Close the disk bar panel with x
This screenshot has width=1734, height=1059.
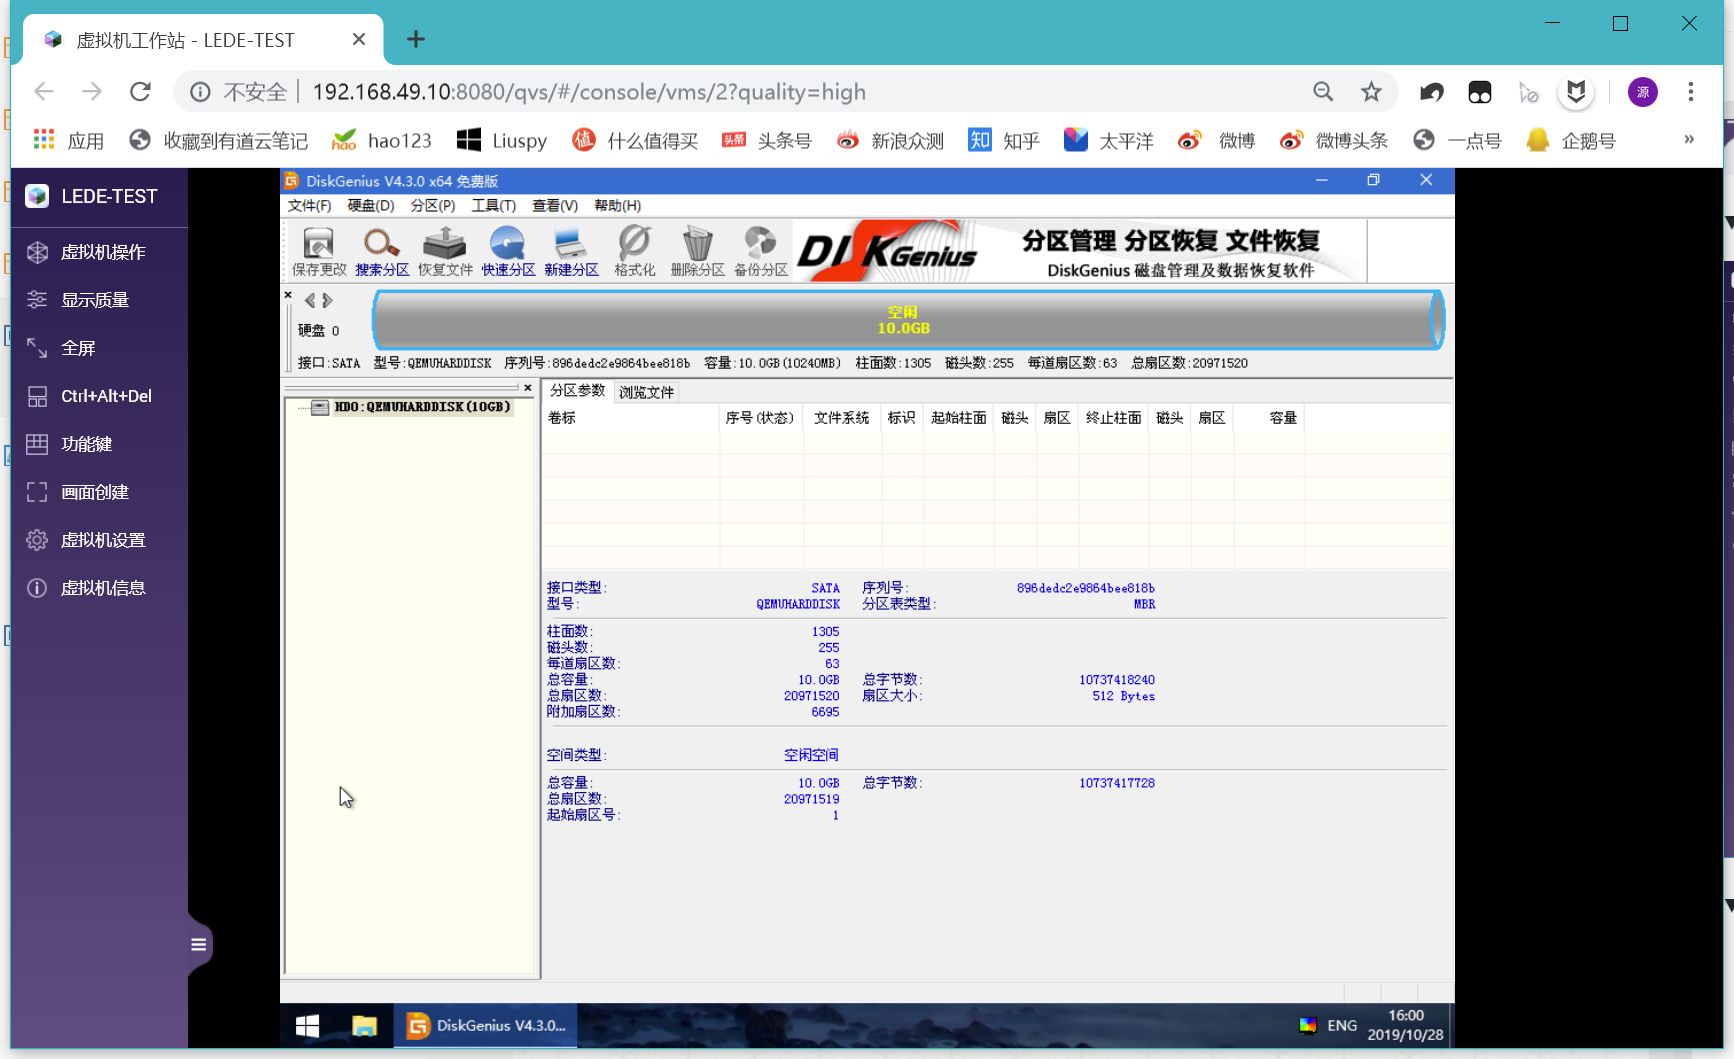(288, 296)
